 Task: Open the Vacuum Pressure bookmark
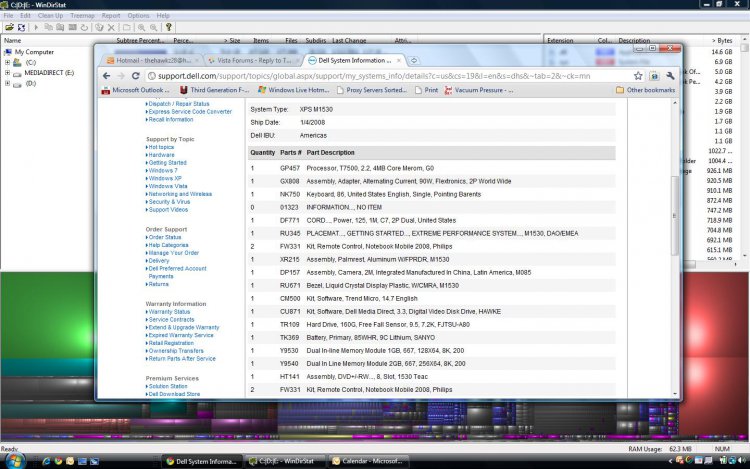(478, 90)
